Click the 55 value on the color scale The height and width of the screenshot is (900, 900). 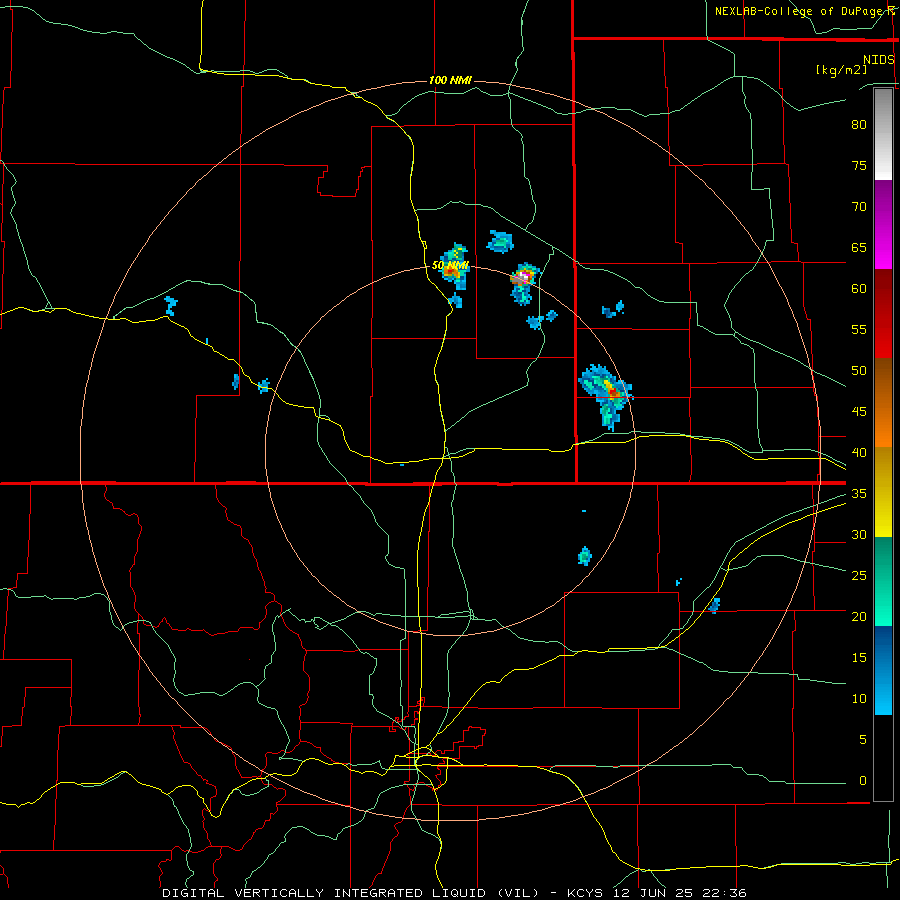(x=859, y=330)
